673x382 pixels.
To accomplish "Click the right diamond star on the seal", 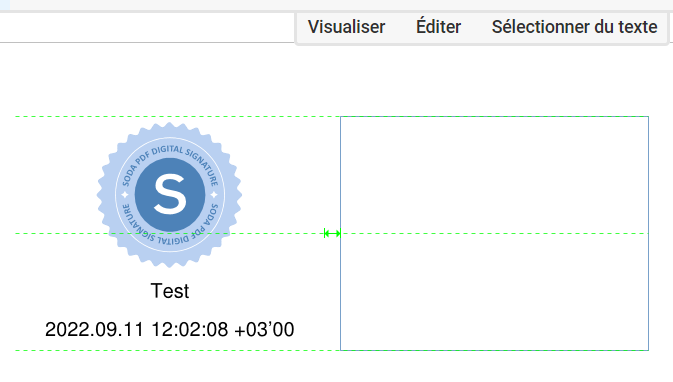I will click(x=214, y=195).
